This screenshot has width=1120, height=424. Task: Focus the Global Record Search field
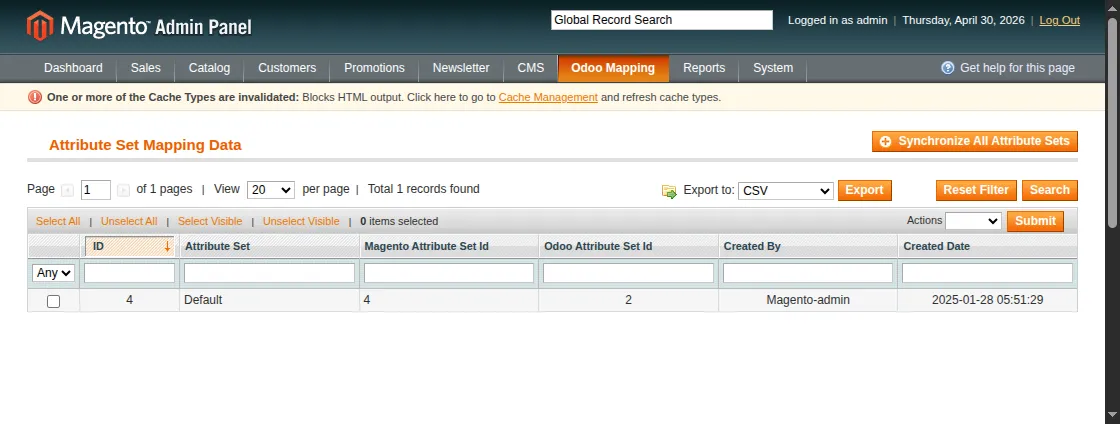coord(662,20)
